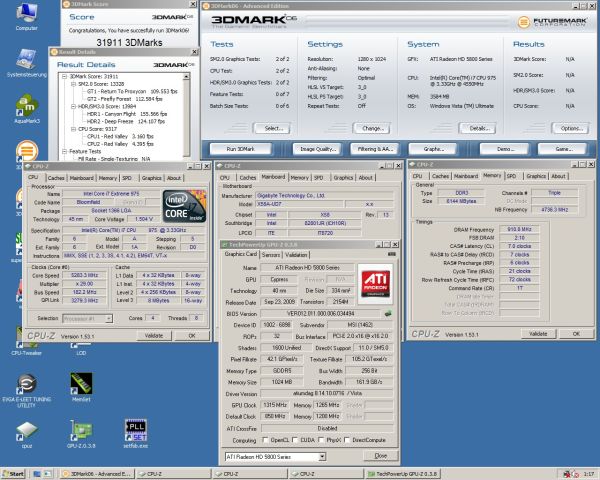Switch to Sensors tab in GPU-Z
600x480 pixels.
coord(271,255)
